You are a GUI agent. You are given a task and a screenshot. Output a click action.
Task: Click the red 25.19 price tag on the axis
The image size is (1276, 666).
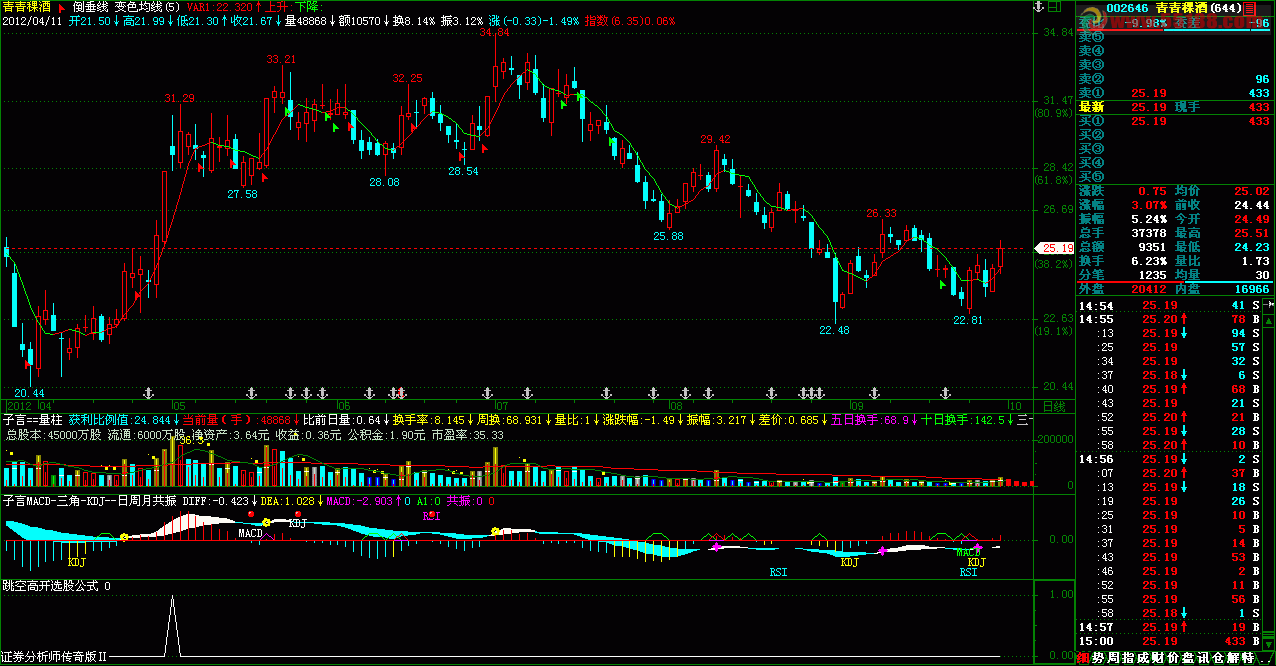(1056, 248)
